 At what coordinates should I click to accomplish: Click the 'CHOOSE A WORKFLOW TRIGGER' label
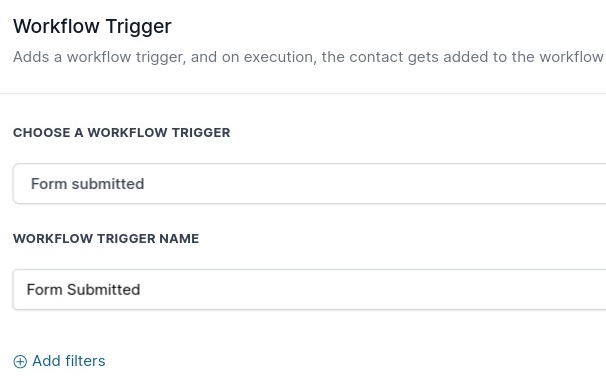point(121,133)
